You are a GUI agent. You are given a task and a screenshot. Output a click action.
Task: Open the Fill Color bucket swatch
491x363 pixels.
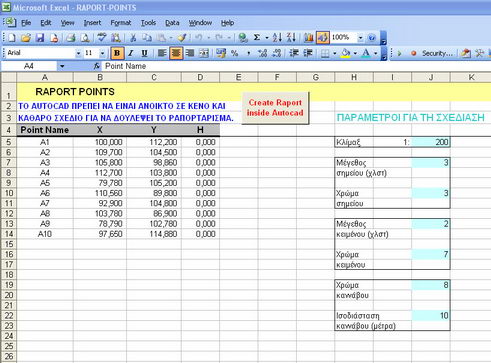click(x=346, y=53)
